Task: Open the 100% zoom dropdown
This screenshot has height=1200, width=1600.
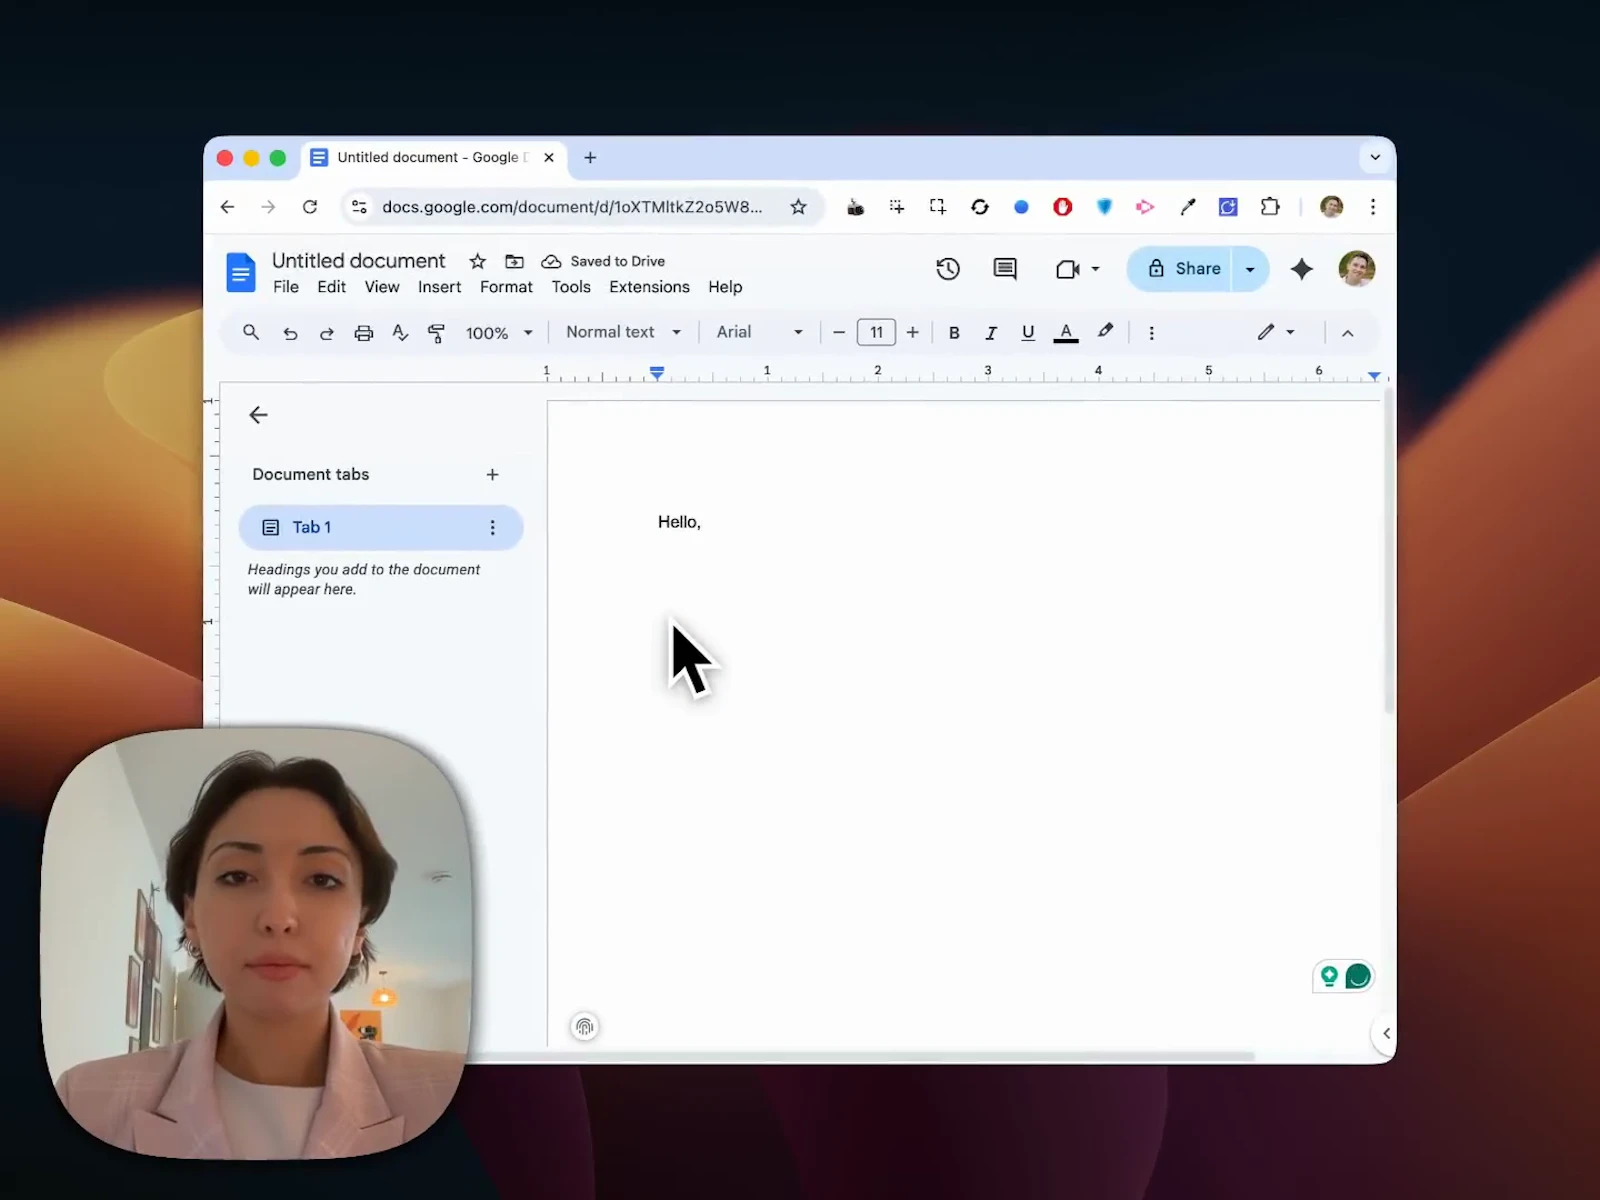Action: coord(499,333)
